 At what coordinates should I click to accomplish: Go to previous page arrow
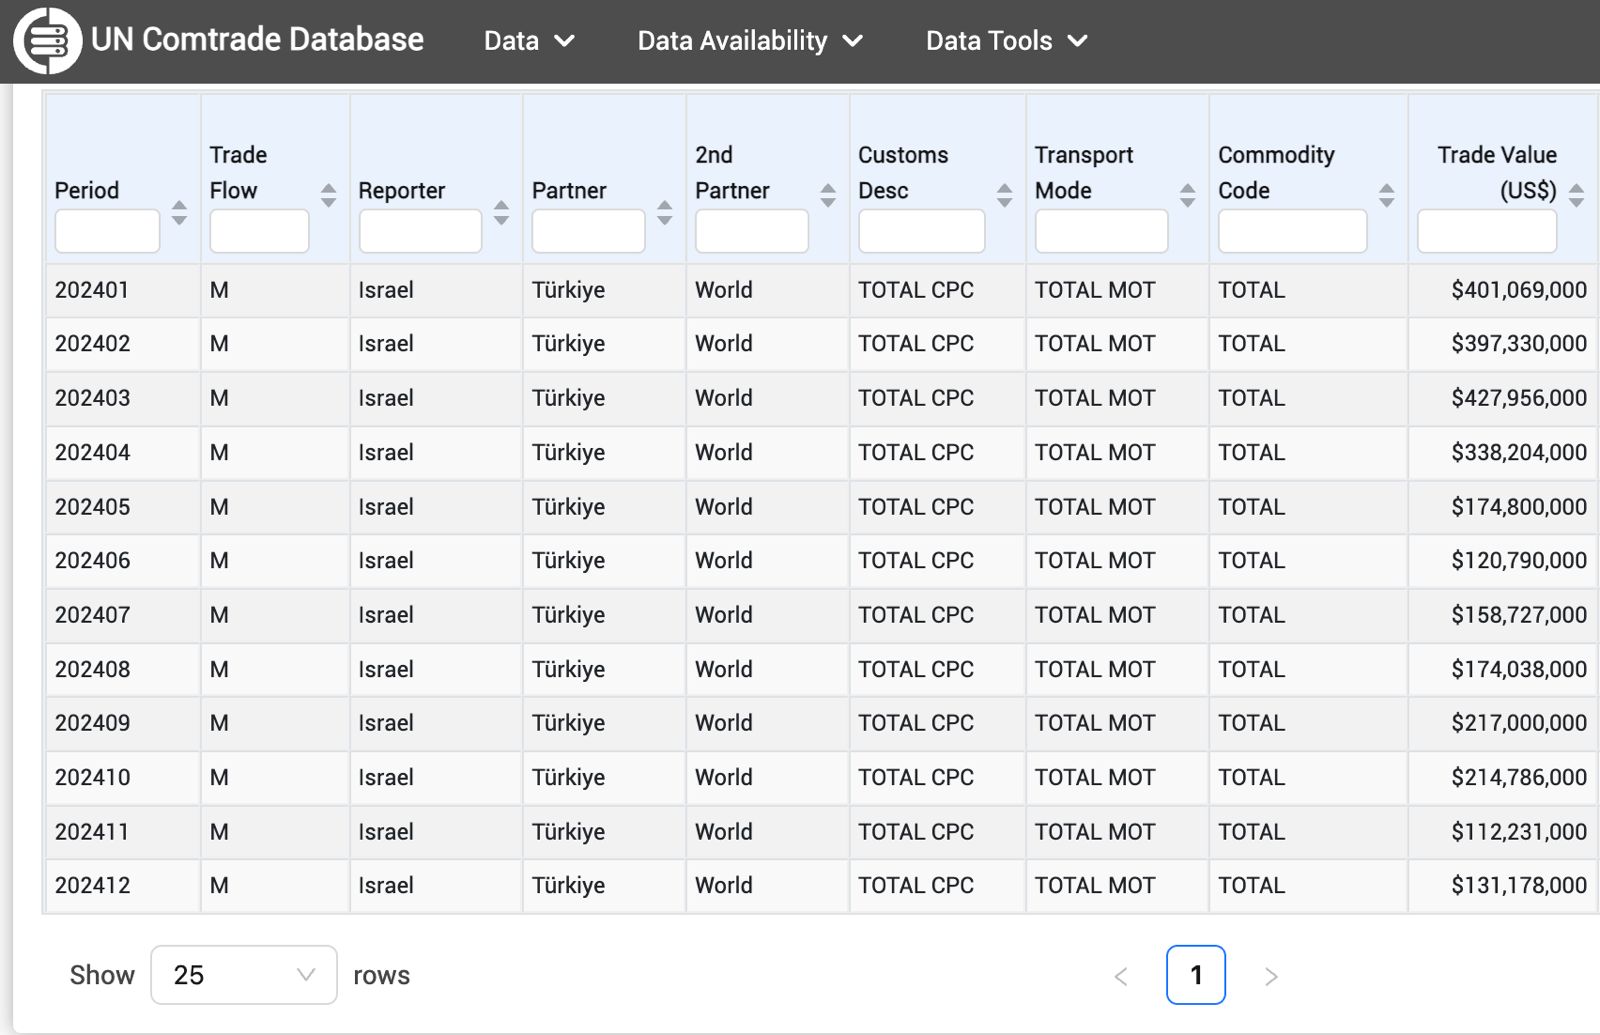coord(1121,976)
